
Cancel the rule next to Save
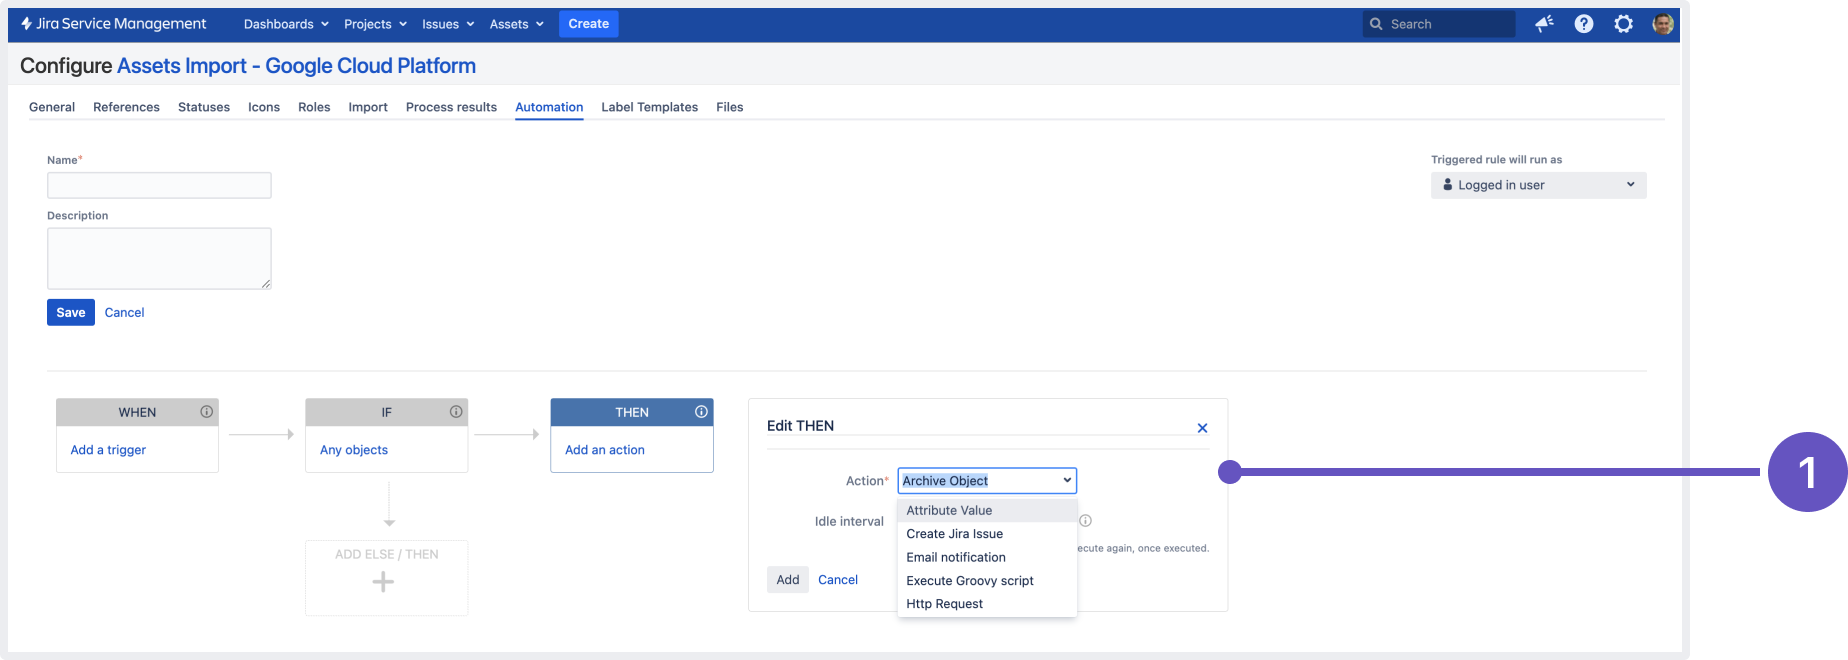click(124, 312)
